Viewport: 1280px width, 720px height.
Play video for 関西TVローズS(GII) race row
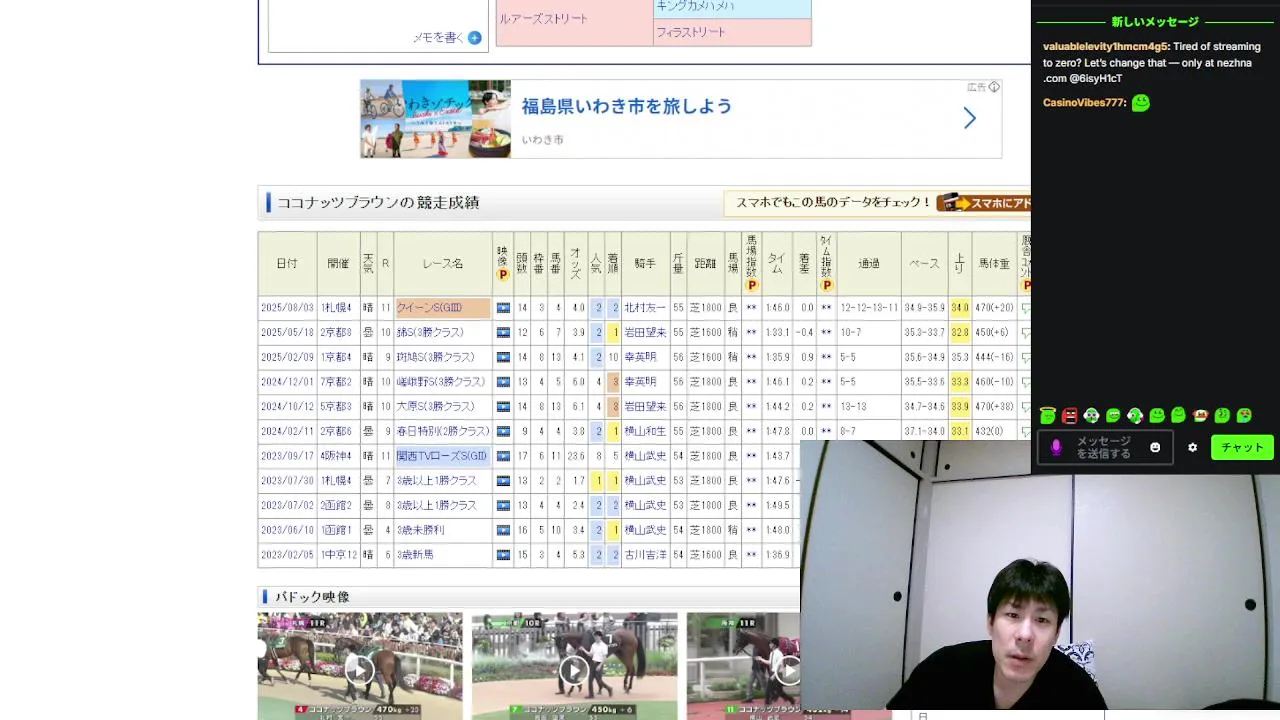coord(503,456)
